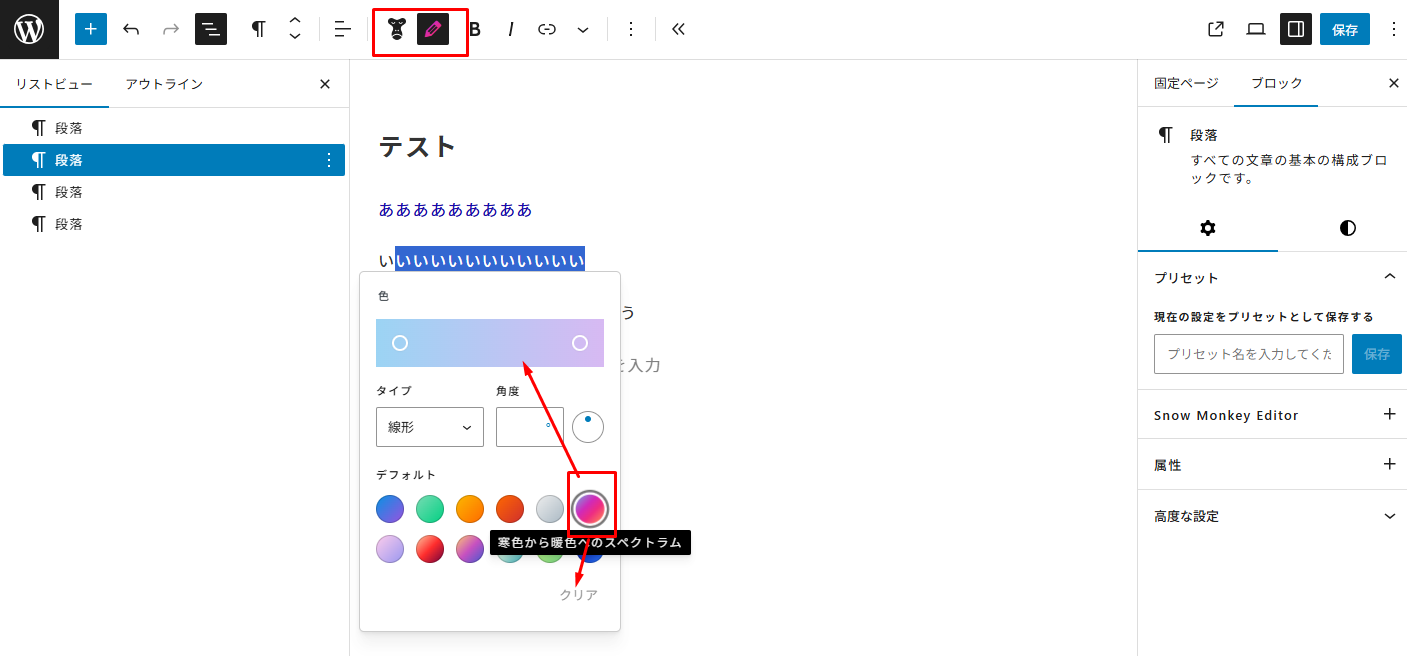Viewport: 1407px width, 656px height.
Task: Click the クリア button in color popover
Action: (x=578, y=595)
